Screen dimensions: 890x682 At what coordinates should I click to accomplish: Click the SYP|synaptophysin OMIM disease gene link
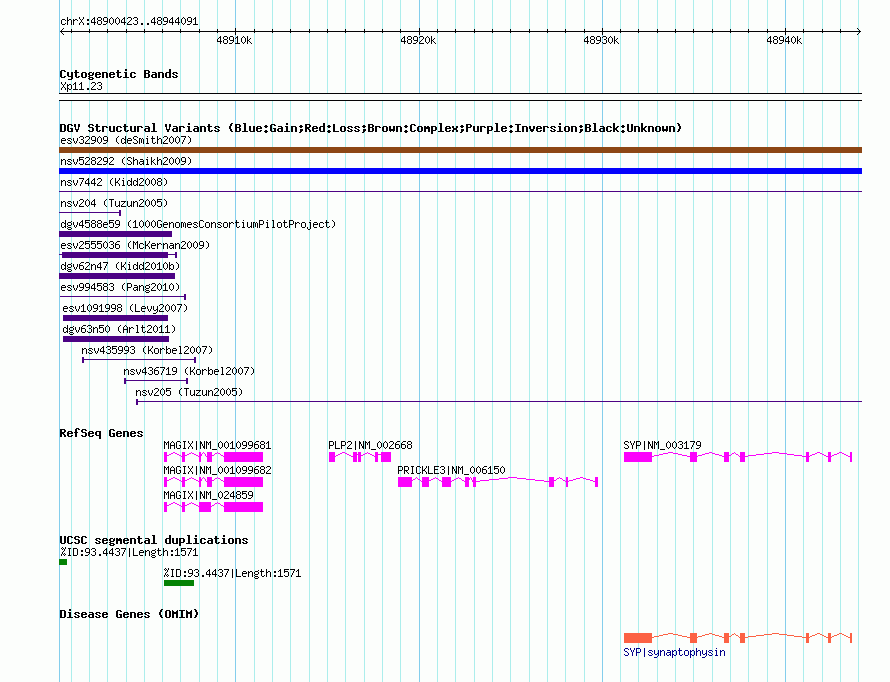pos(674,652)
